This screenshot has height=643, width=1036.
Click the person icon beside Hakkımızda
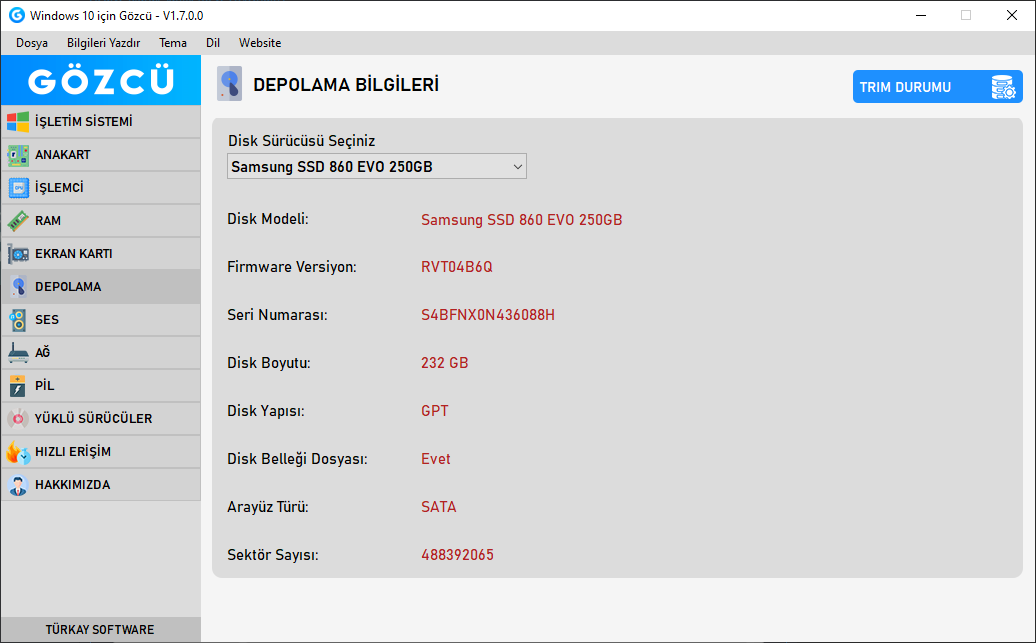pos(18,485)
